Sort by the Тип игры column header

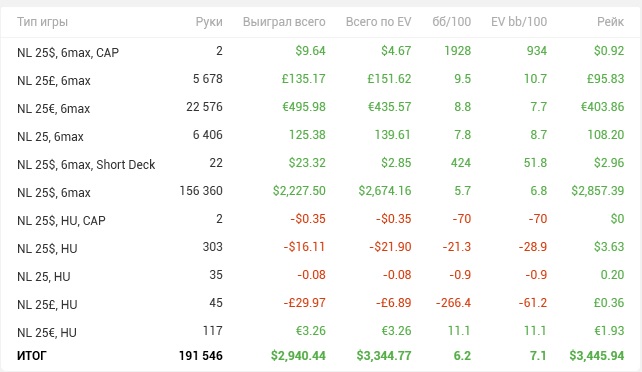click(x=42, y=22)
